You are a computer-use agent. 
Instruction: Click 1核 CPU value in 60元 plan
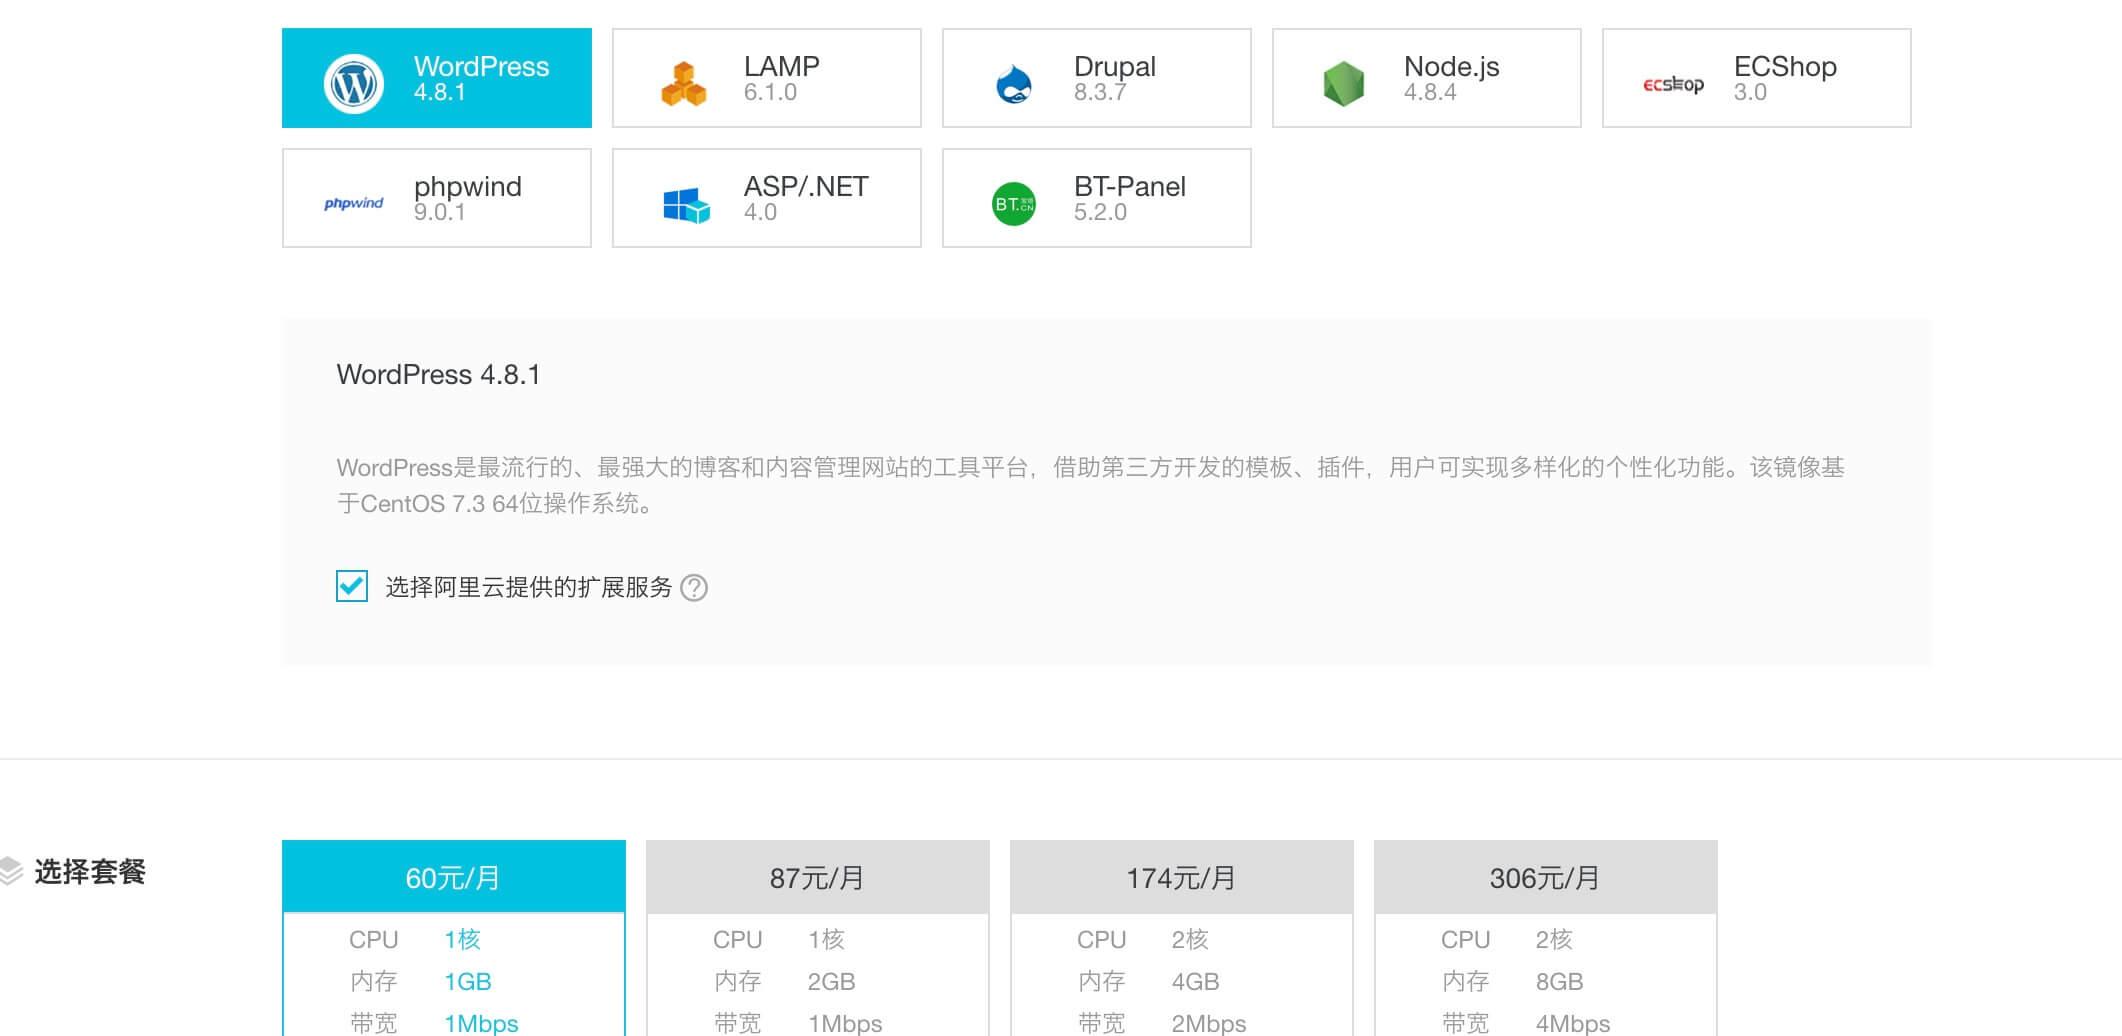click(463, 940)
